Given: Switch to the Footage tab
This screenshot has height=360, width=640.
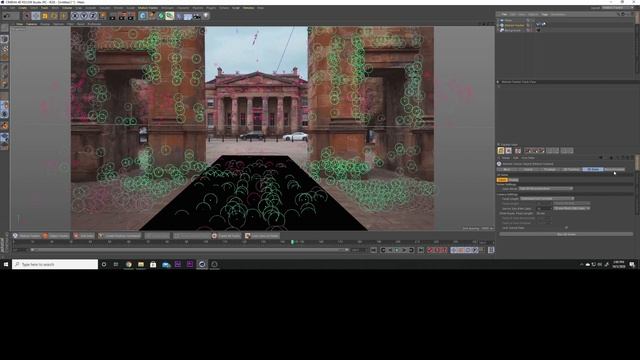Looking at the screenshot, I should tap(549, 169).
